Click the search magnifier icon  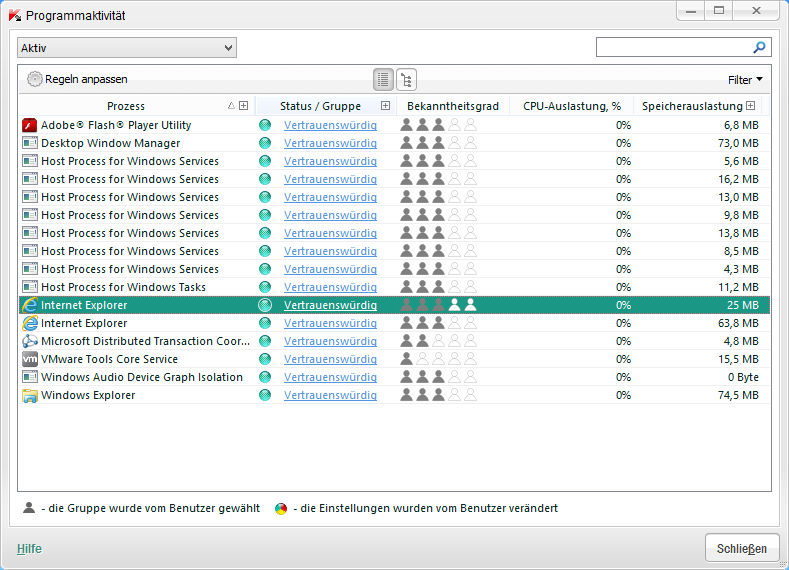click(759, 47)
